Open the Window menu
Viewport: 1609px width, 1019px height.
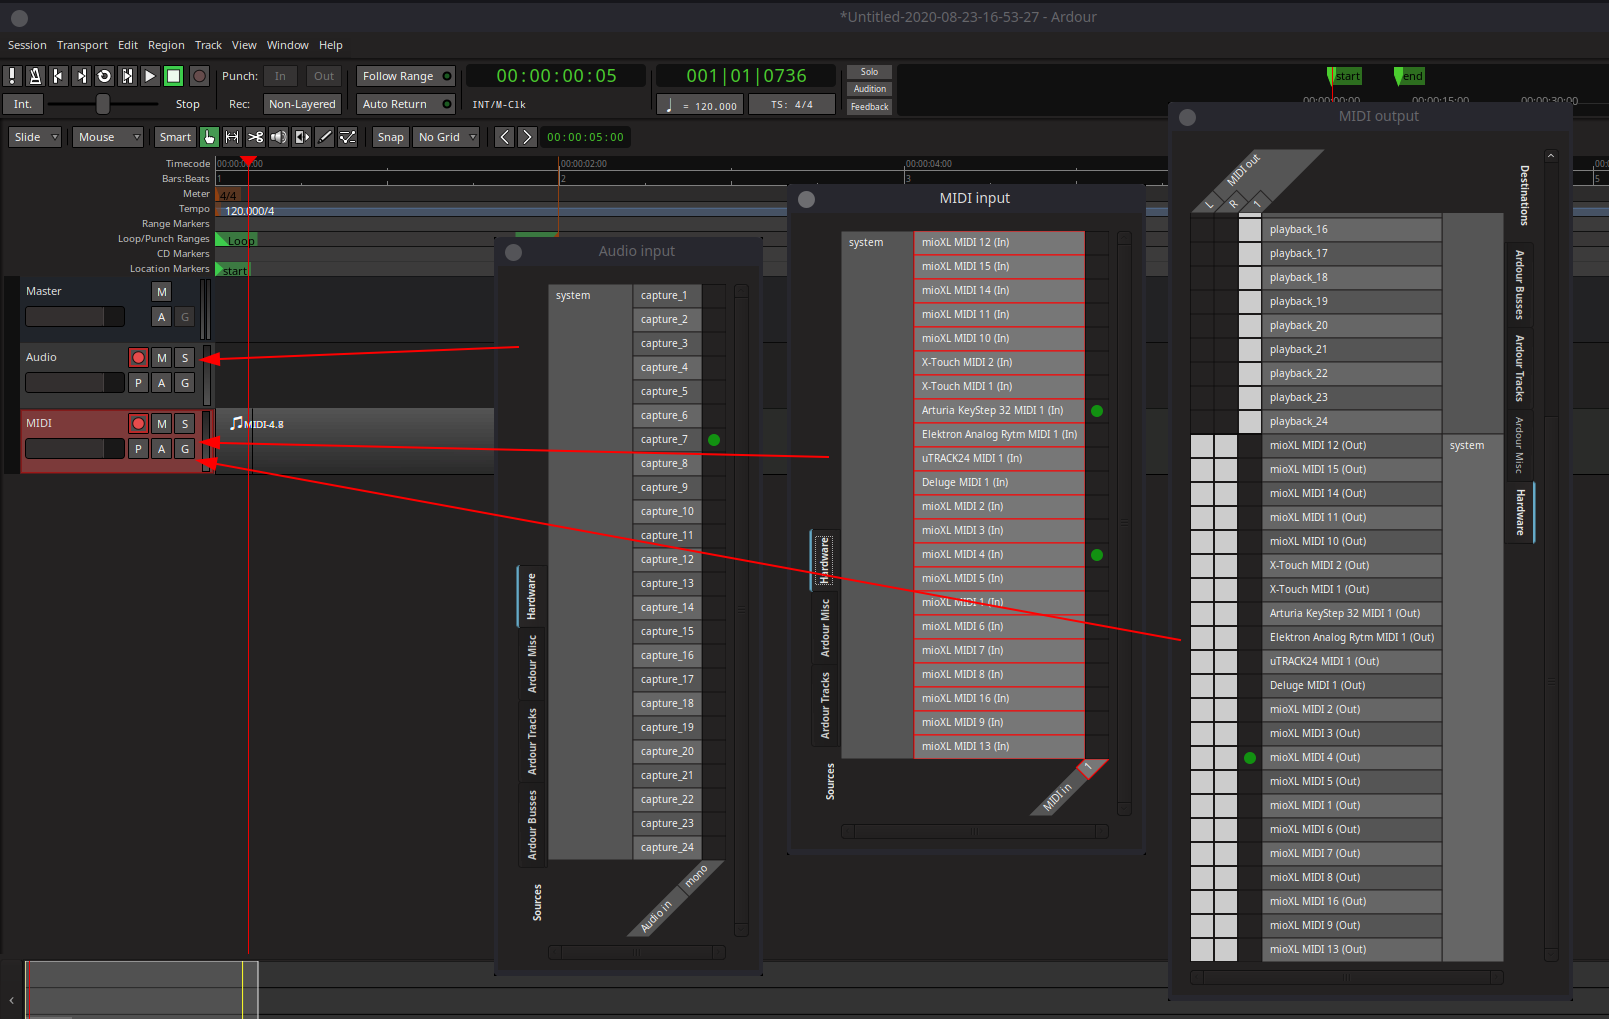pos(287,45)
